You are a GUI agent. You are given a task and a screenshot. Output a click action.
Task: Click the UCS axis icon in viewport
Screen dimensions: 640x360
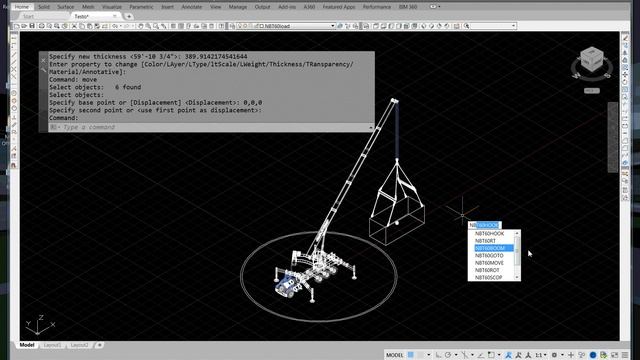(39, 325)
